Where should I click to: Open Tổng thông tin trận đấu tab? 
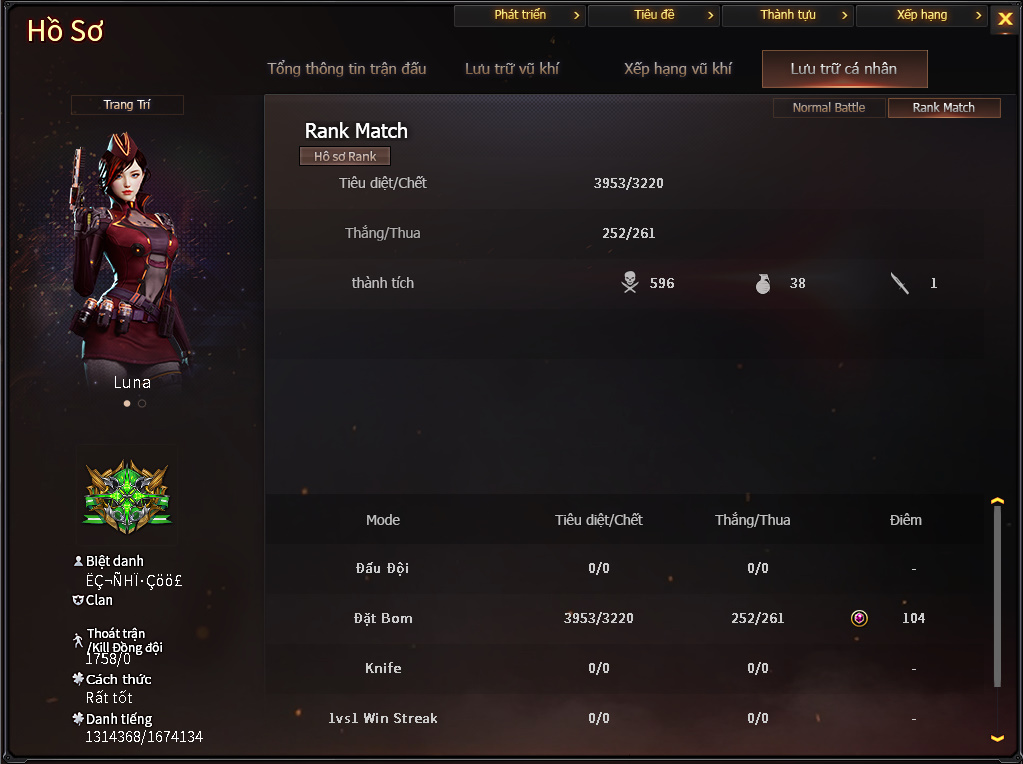point(346,69)
